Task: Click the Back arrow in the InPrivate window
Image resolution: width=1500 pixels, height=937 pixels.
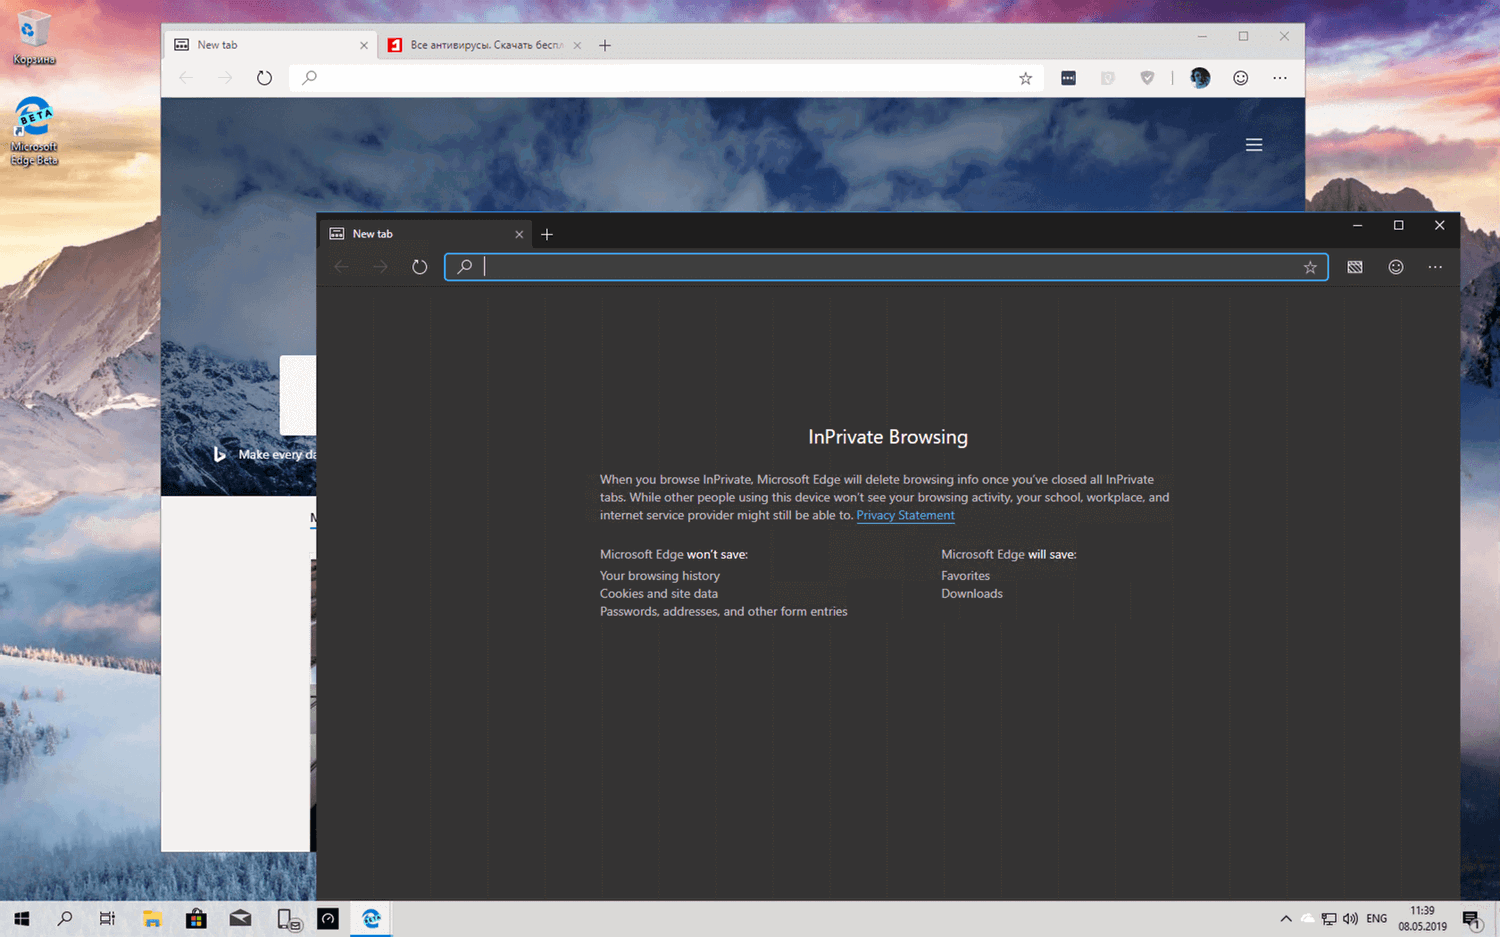Action: (x=341, y=267)
